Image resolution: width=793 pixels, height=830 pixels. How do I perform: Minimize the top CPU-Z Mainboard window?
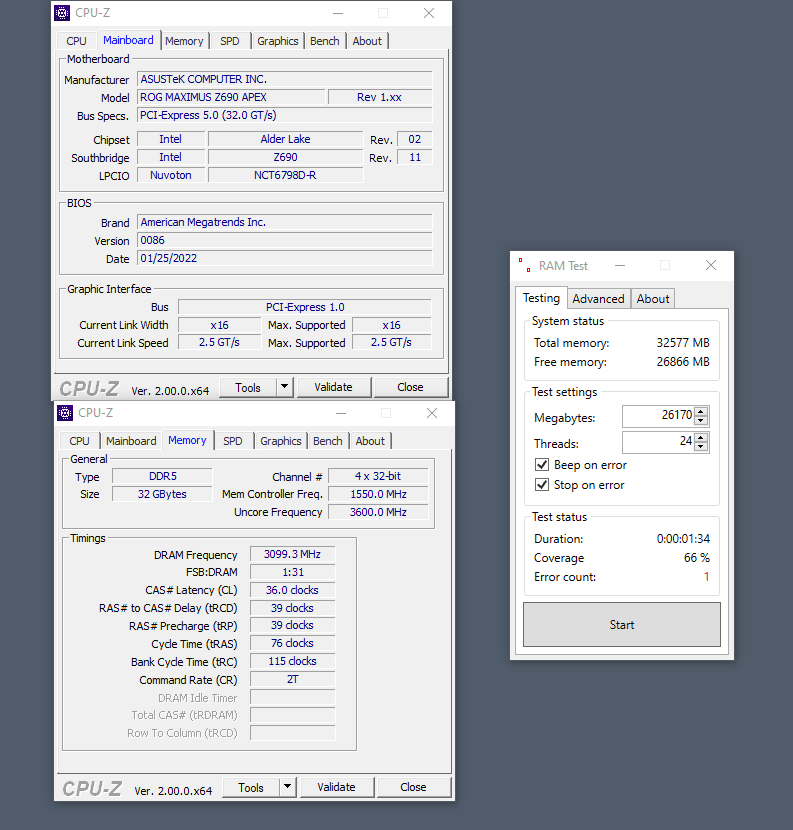(338, 13)
